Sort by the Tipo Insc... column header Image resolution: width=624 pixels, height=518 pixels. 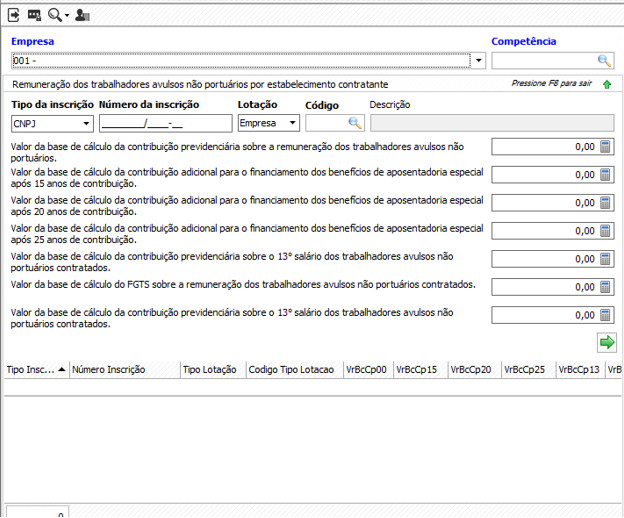pos(37,370)
